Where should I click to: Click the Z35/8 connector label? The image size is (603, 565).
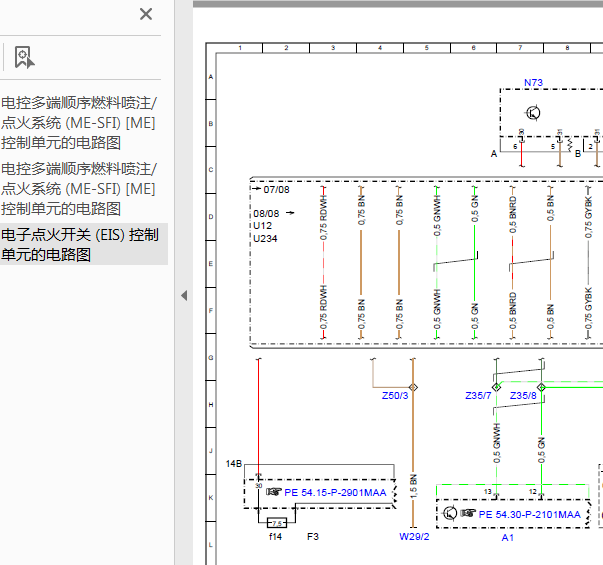pos(523,396)
